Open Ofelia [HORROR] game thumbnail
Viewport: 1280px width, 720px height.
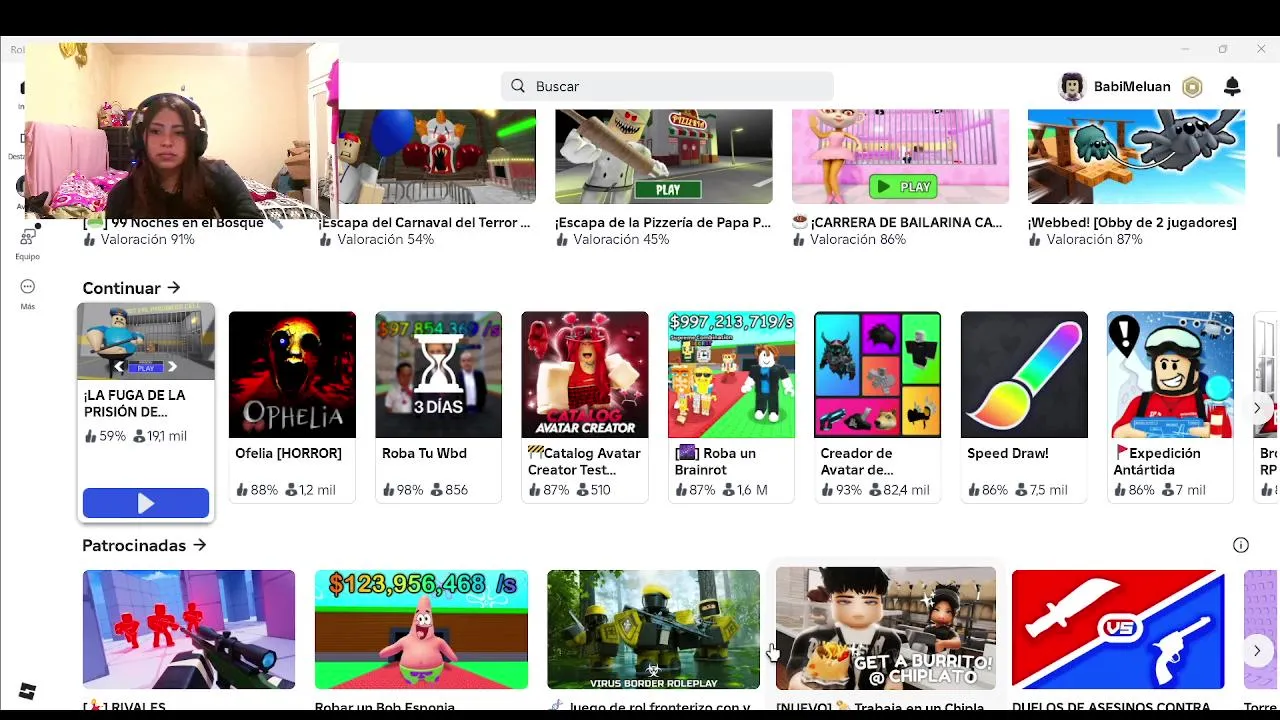[x=292, y=375]
